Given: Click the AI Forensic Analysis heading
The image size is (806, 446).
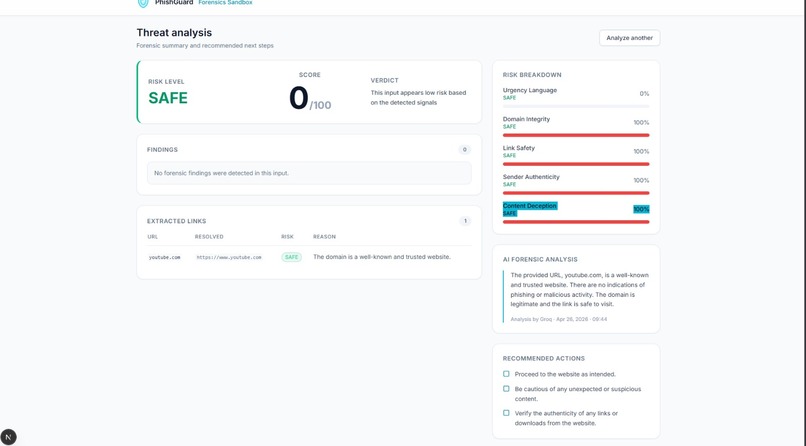Looking at the screenshot, I should click(x=540, y=259).
